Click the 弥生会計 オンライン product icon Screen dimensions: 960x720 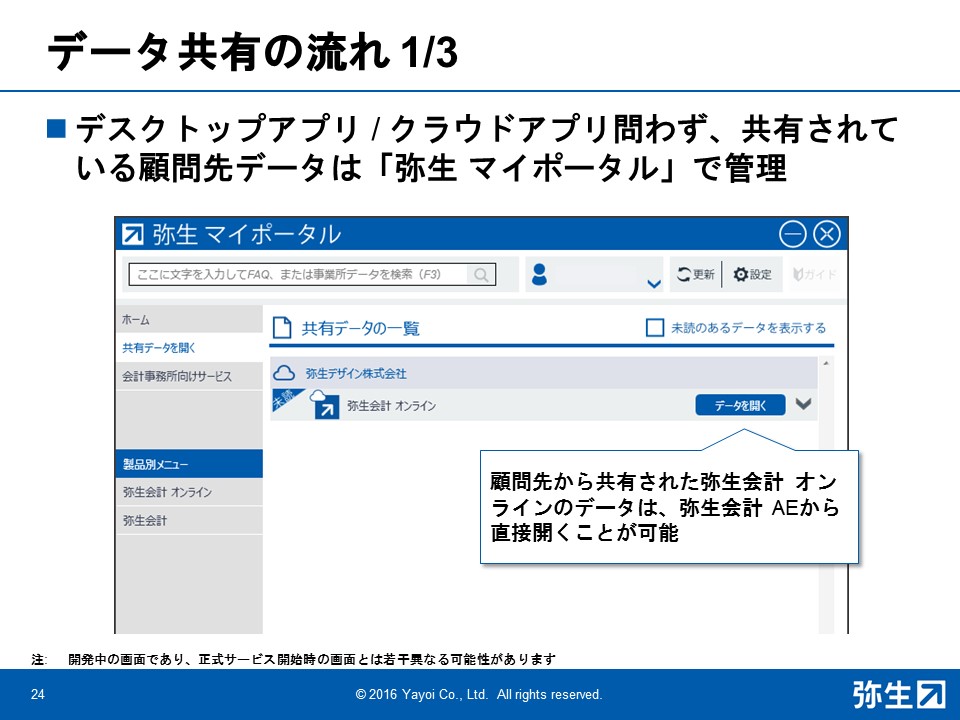(325, 404)
